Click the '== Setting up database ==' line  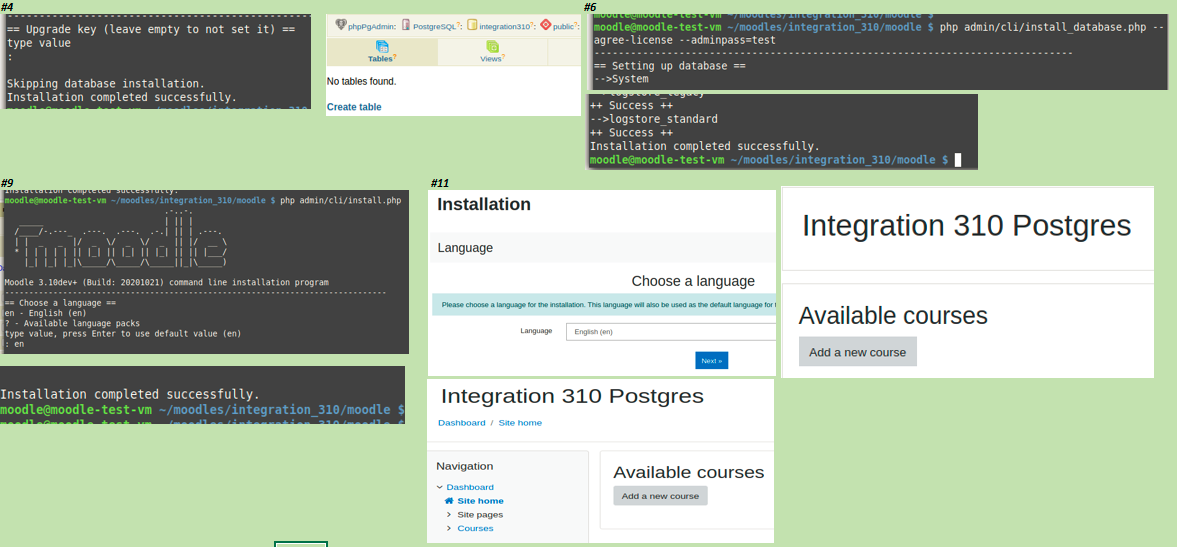tap(670, 66)
